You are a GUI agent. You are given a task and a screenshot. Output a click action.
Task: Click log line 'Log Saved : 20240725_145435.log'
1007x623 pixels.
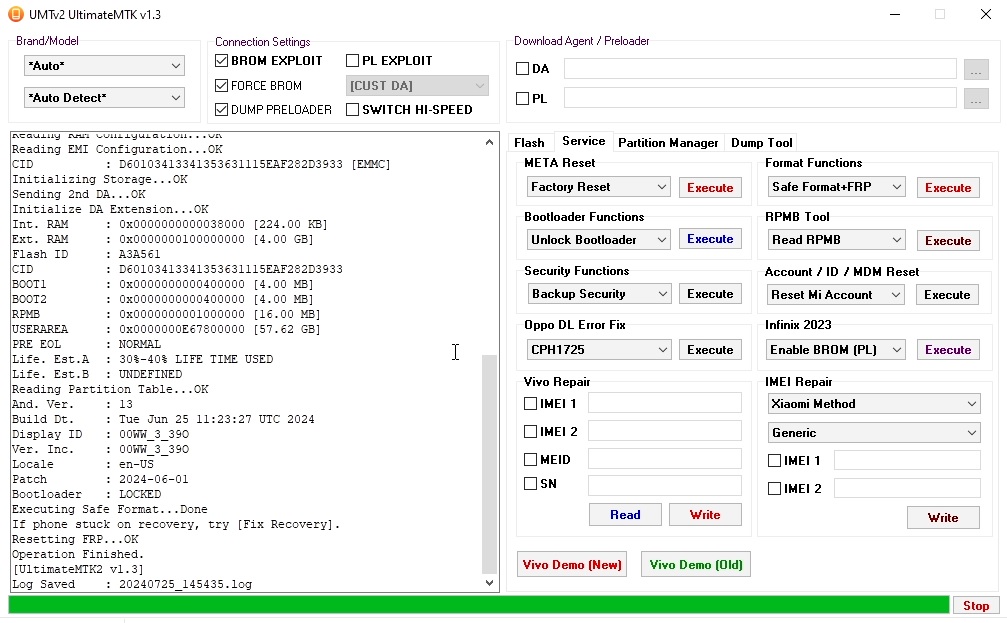tap(132, 584)
